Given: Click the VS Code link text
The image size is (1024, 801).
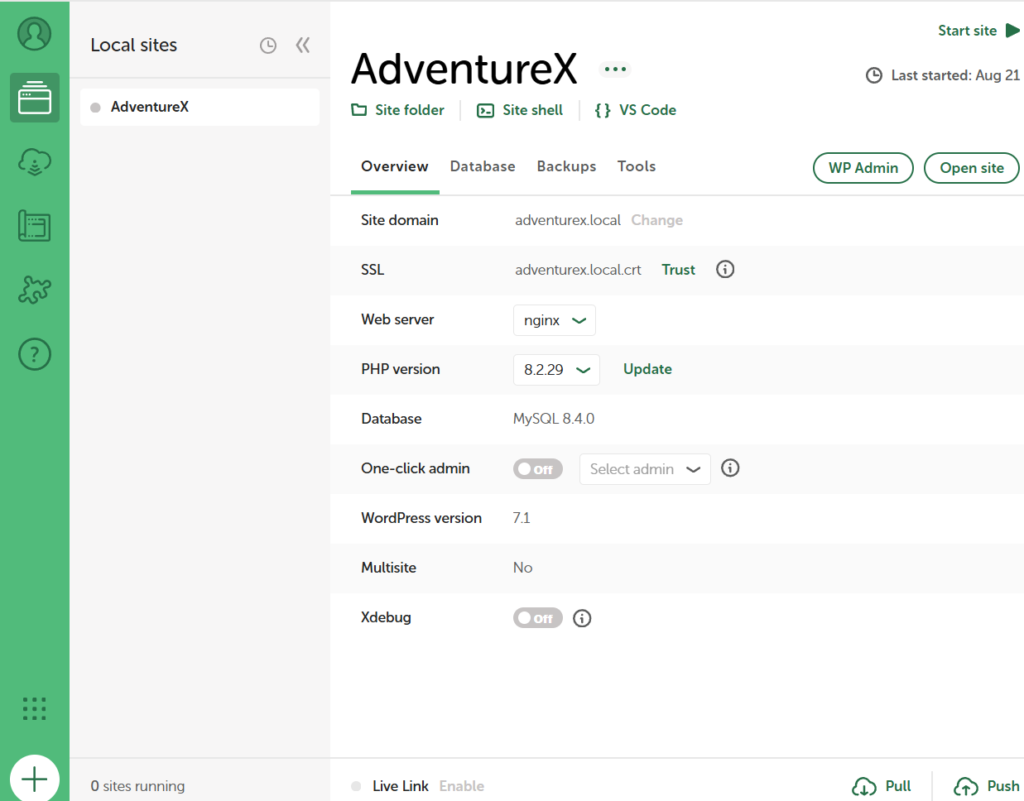Looking at the screenshot, I should point(647,110).
